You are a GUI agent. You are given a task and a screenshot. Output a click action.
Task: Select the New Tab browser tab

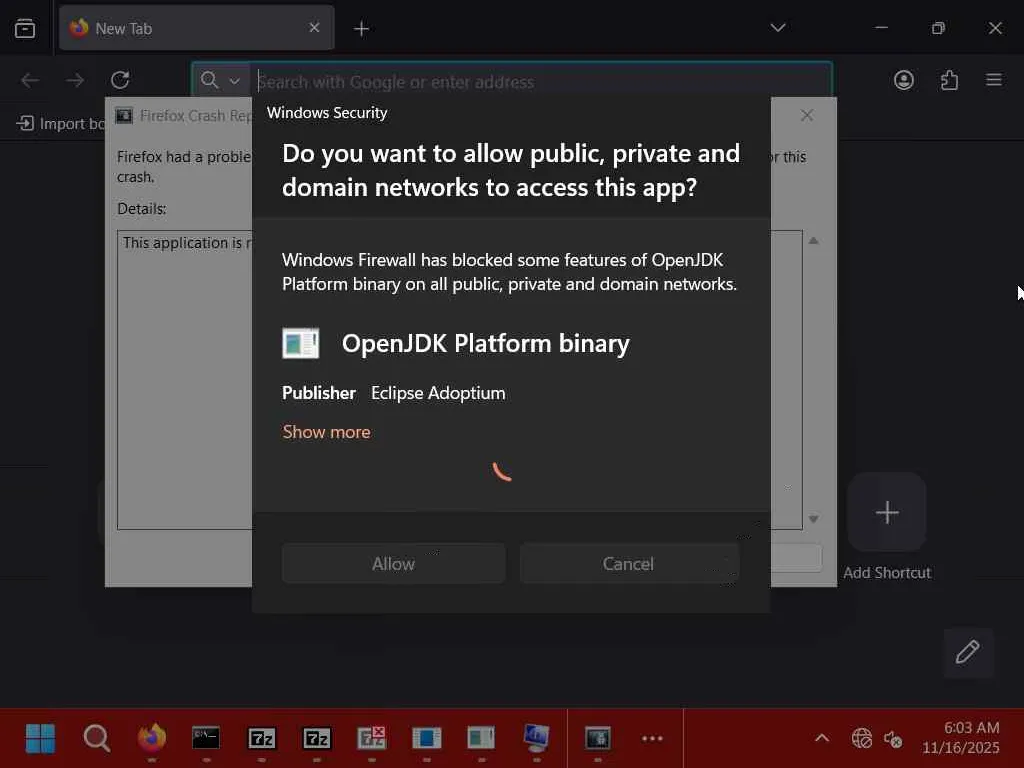[x=197, y=28]
